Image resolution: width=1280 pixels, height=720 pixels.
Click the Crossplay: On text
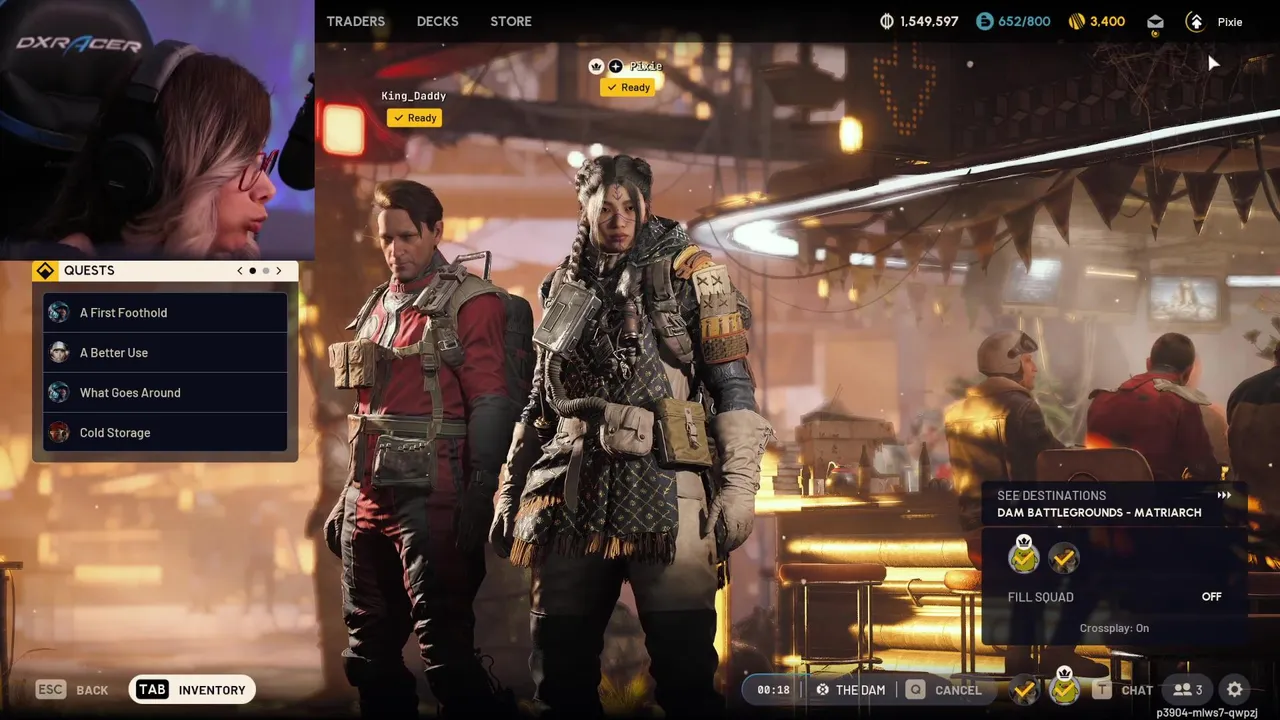pyautogui.click(x=1114, y=628)
